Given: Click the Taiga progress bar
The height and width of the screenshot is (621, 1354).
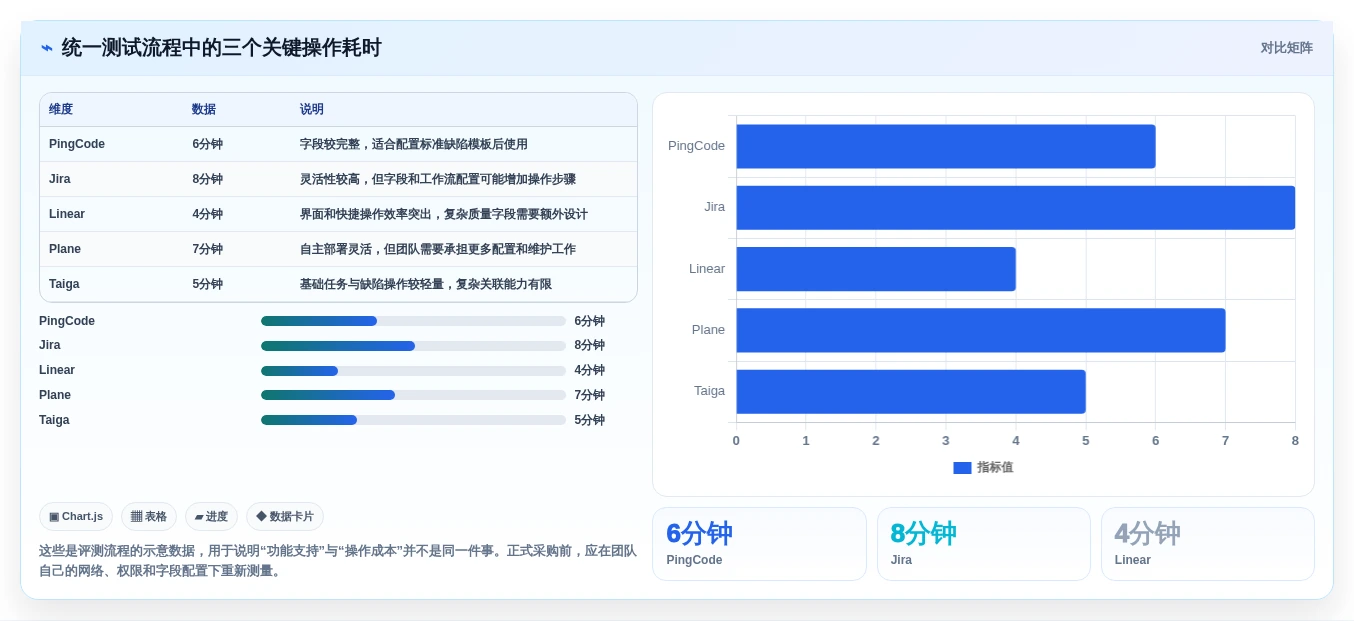Looking at the screenshot, I should (413, 420).
